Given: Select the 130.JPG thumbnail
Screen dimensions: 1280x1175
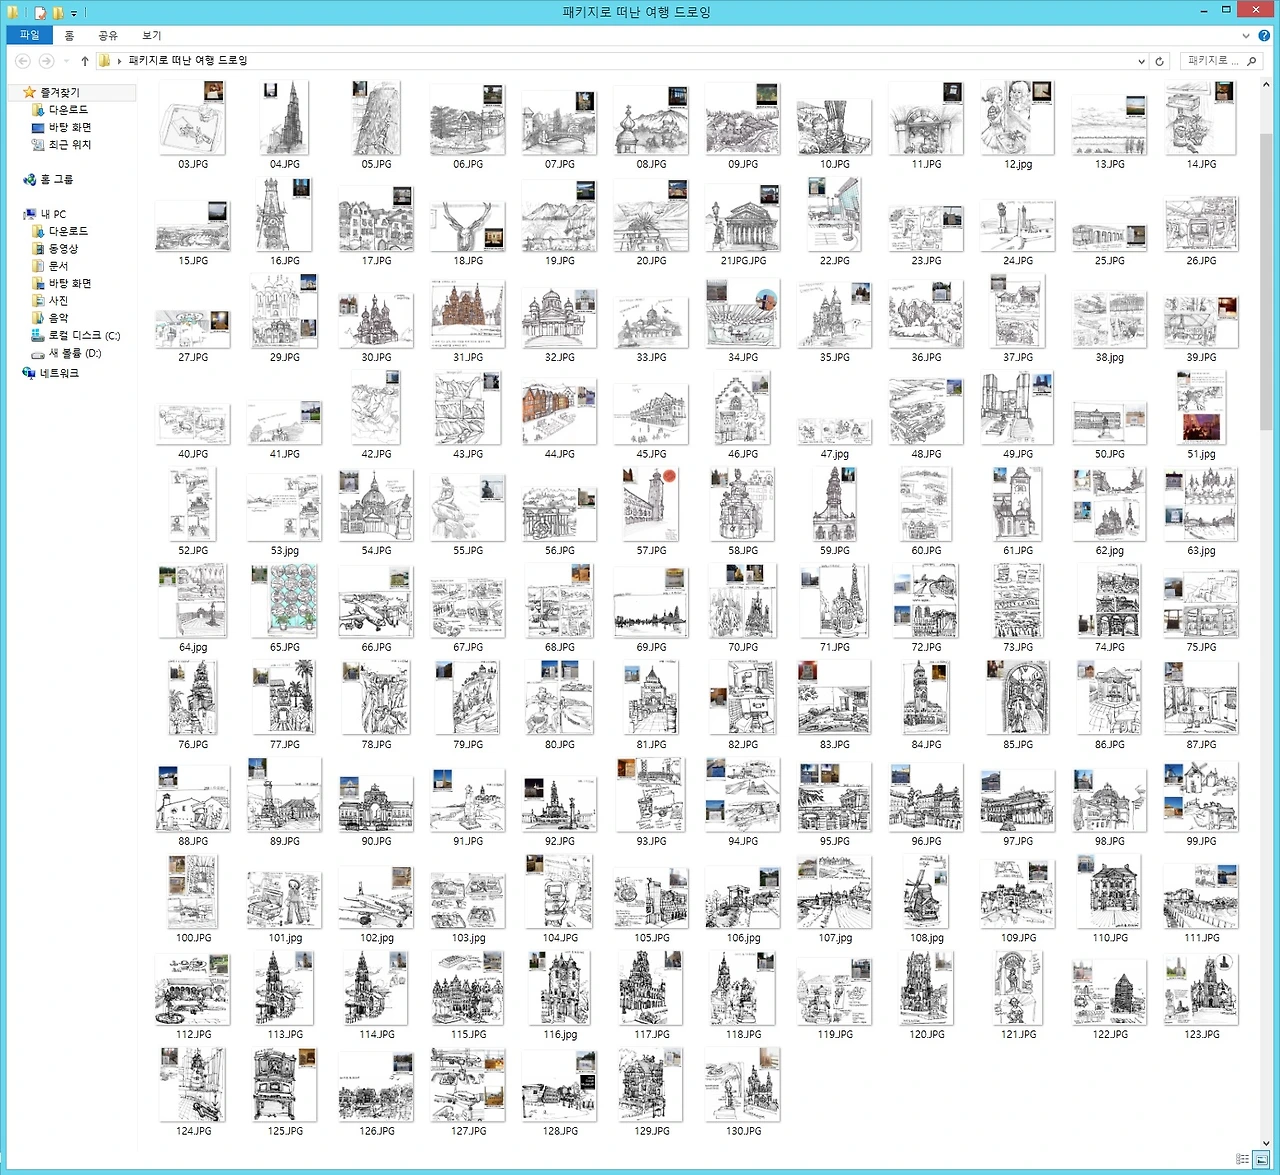Looking at the screenshot, I should 743,1085.
